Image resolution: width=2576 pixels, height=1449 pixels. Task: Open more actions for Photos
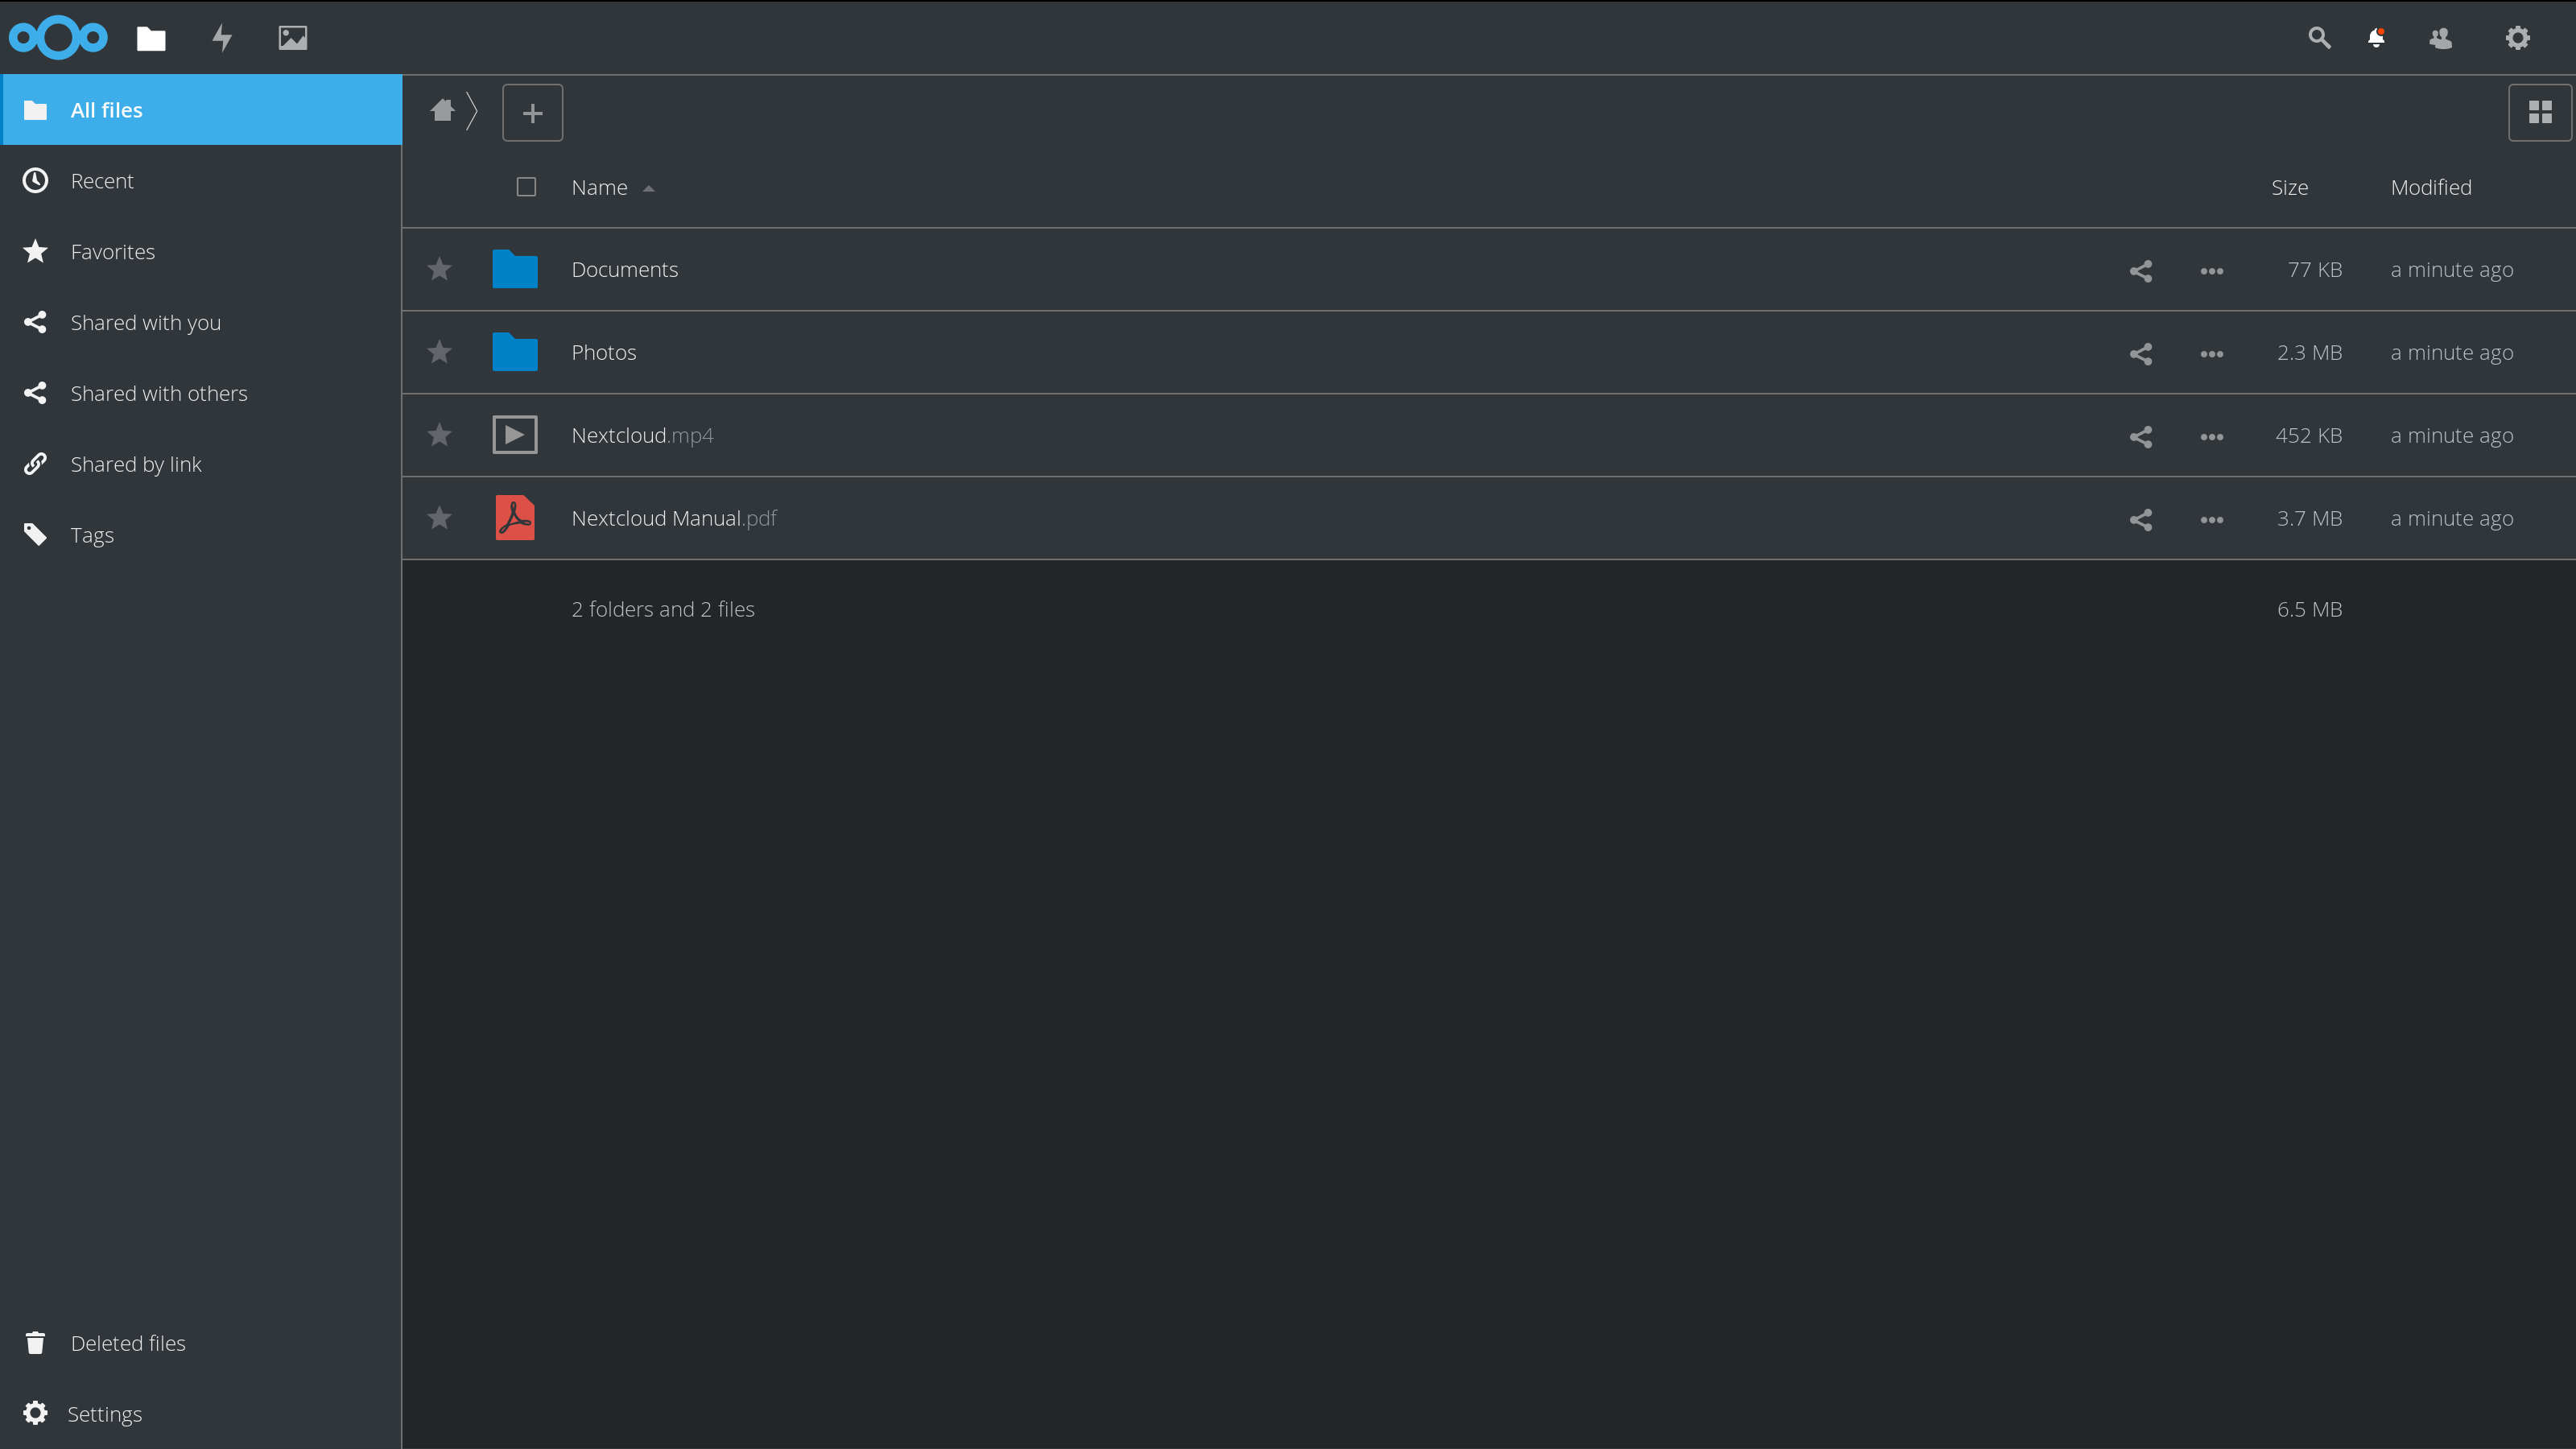click(2212, 354)
